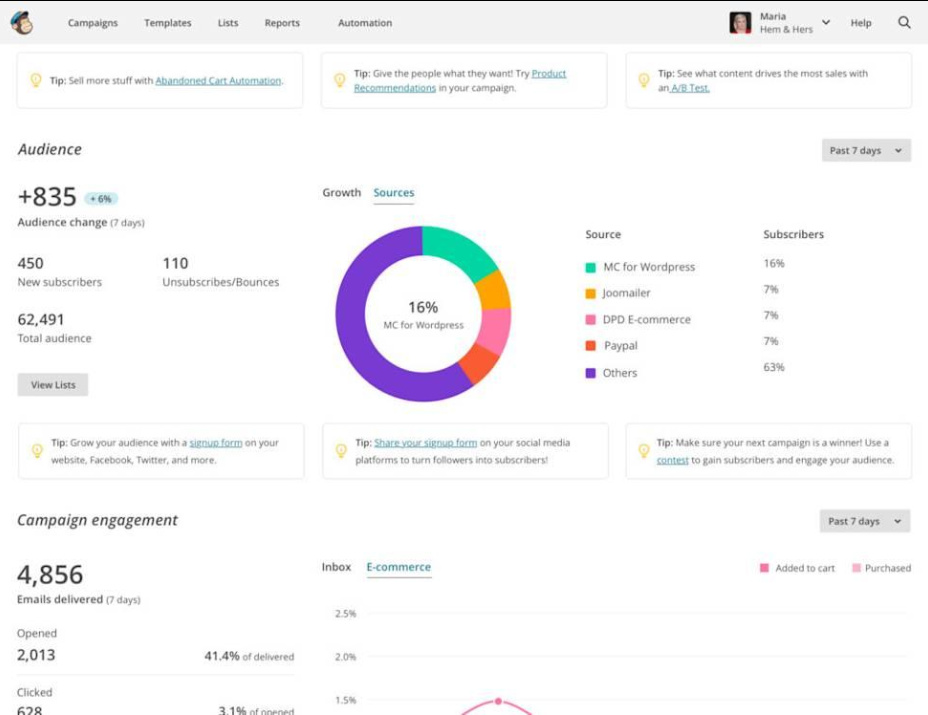
Task: Click the lightbulb icon beside the Product Recommendations tip
Action: pos(342,80)
